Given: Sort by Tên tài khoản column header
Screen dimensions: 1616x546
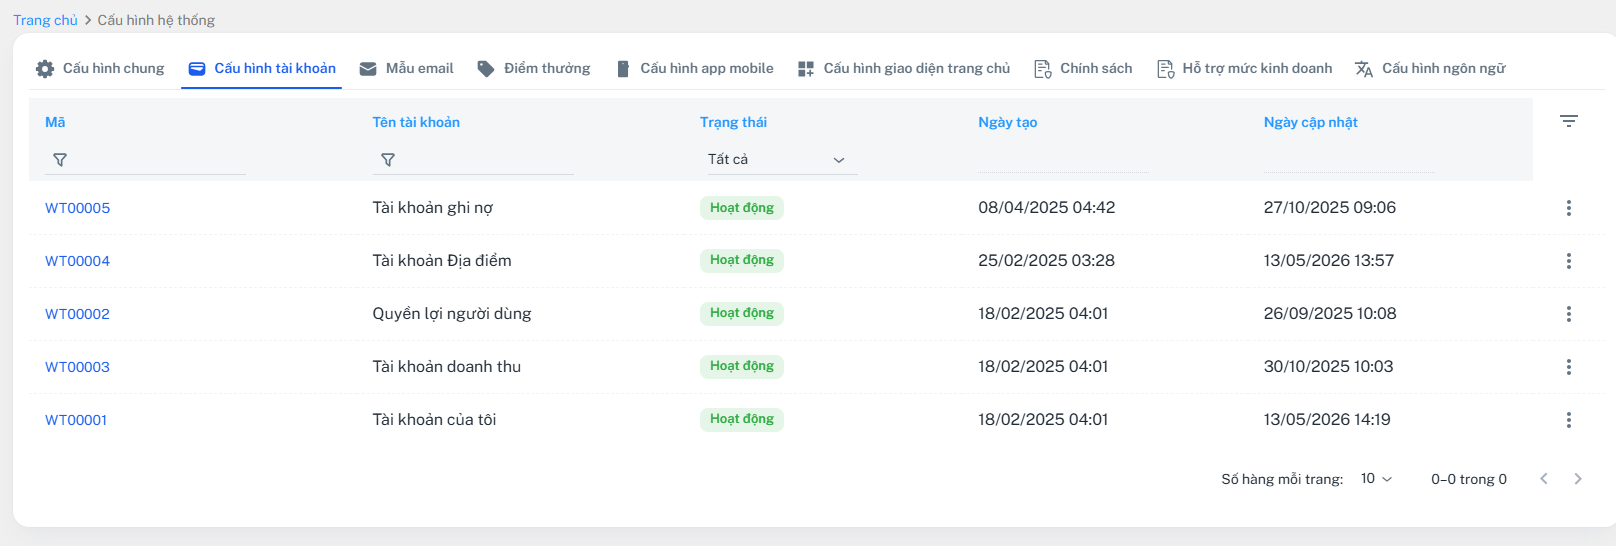Looking at the screenshot, I should pos(416,122).
